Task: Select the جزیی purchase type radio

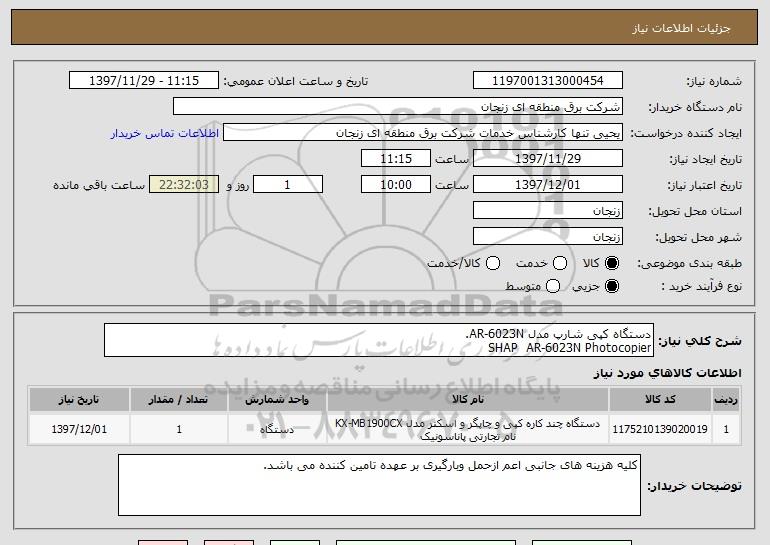Action: tap(612, 286)
